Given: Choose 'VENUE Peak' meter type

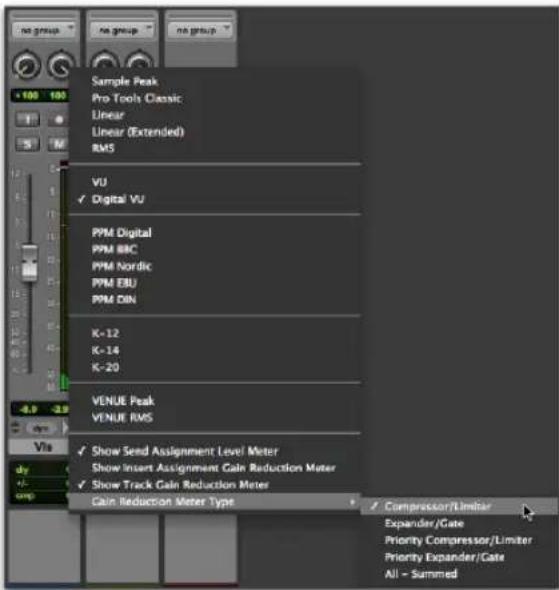Looking at the screenshot, I should click(x=123, y=401).
